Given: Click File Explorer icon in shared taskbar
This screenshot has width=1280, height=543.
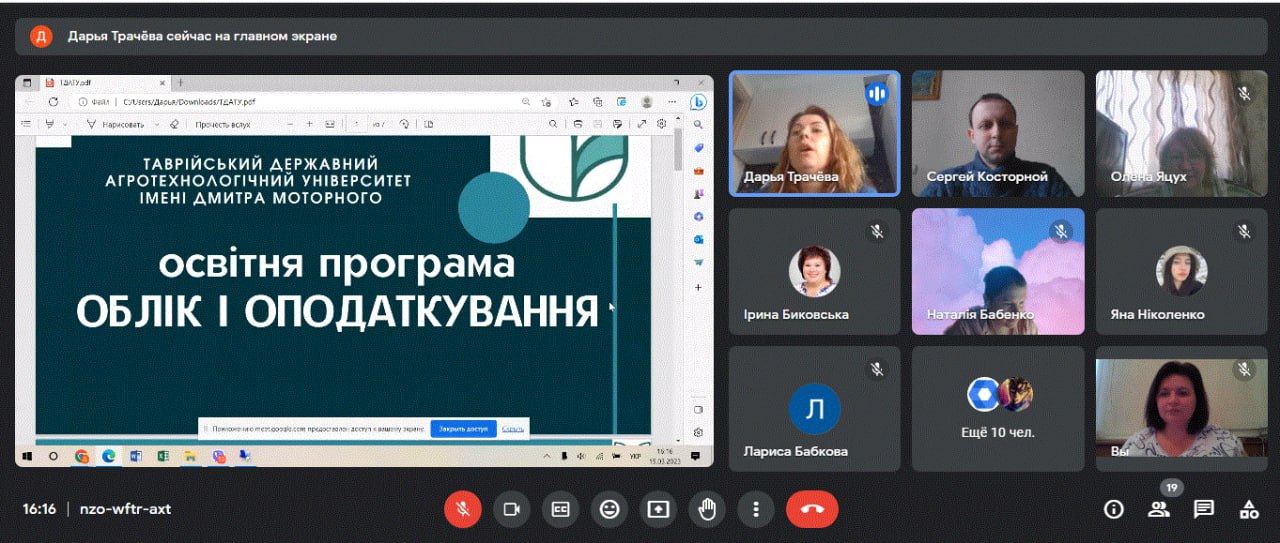Looking at the screenshot, I should pyautogui.click(x=189, y=457).
